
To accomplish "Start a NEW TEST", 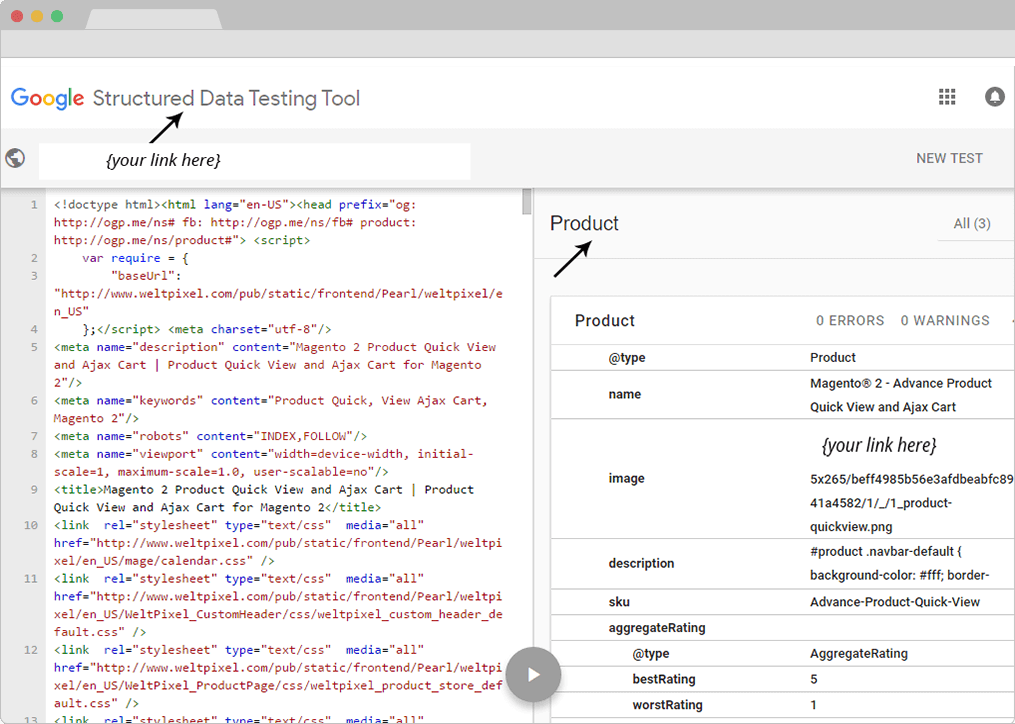I will (949, 159).
